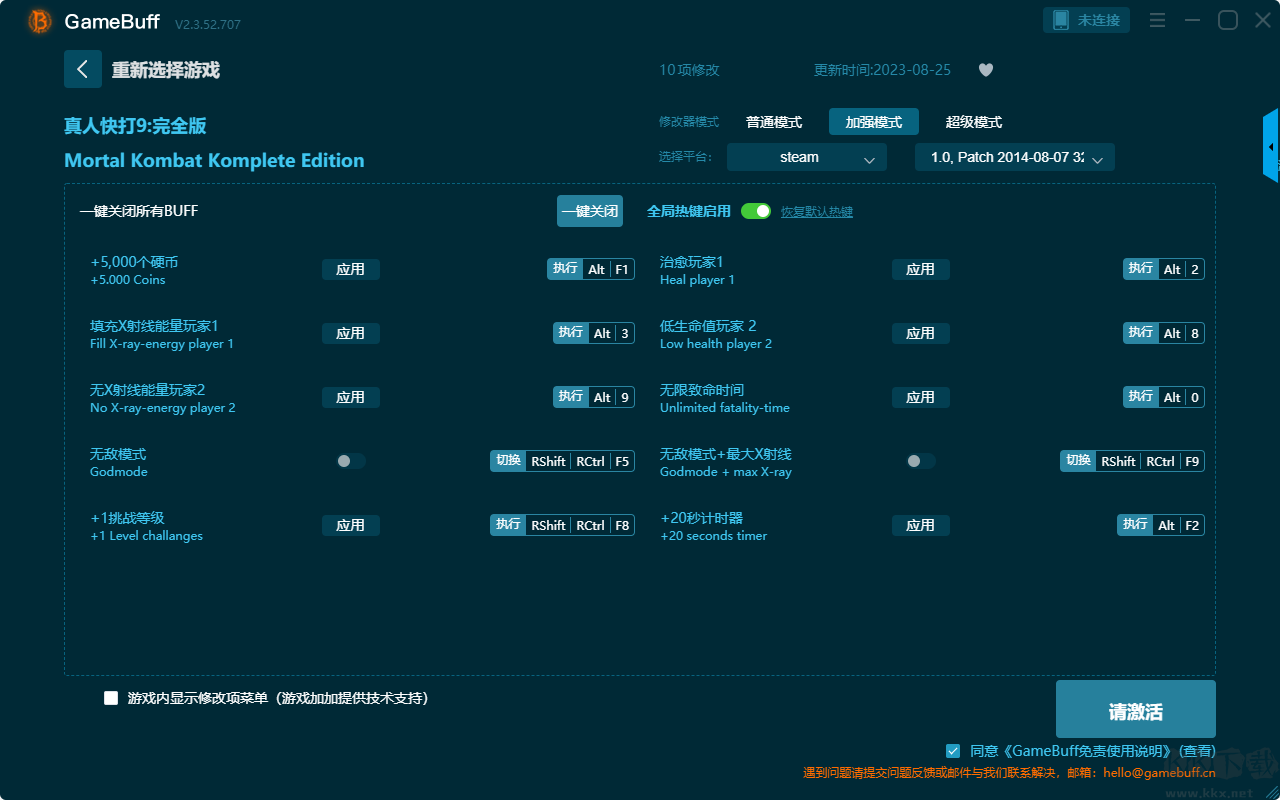This screenshot has height=800, width=1280.
Task: Toggle Godmode + max X-ray switch
Action: coord(920,461)
